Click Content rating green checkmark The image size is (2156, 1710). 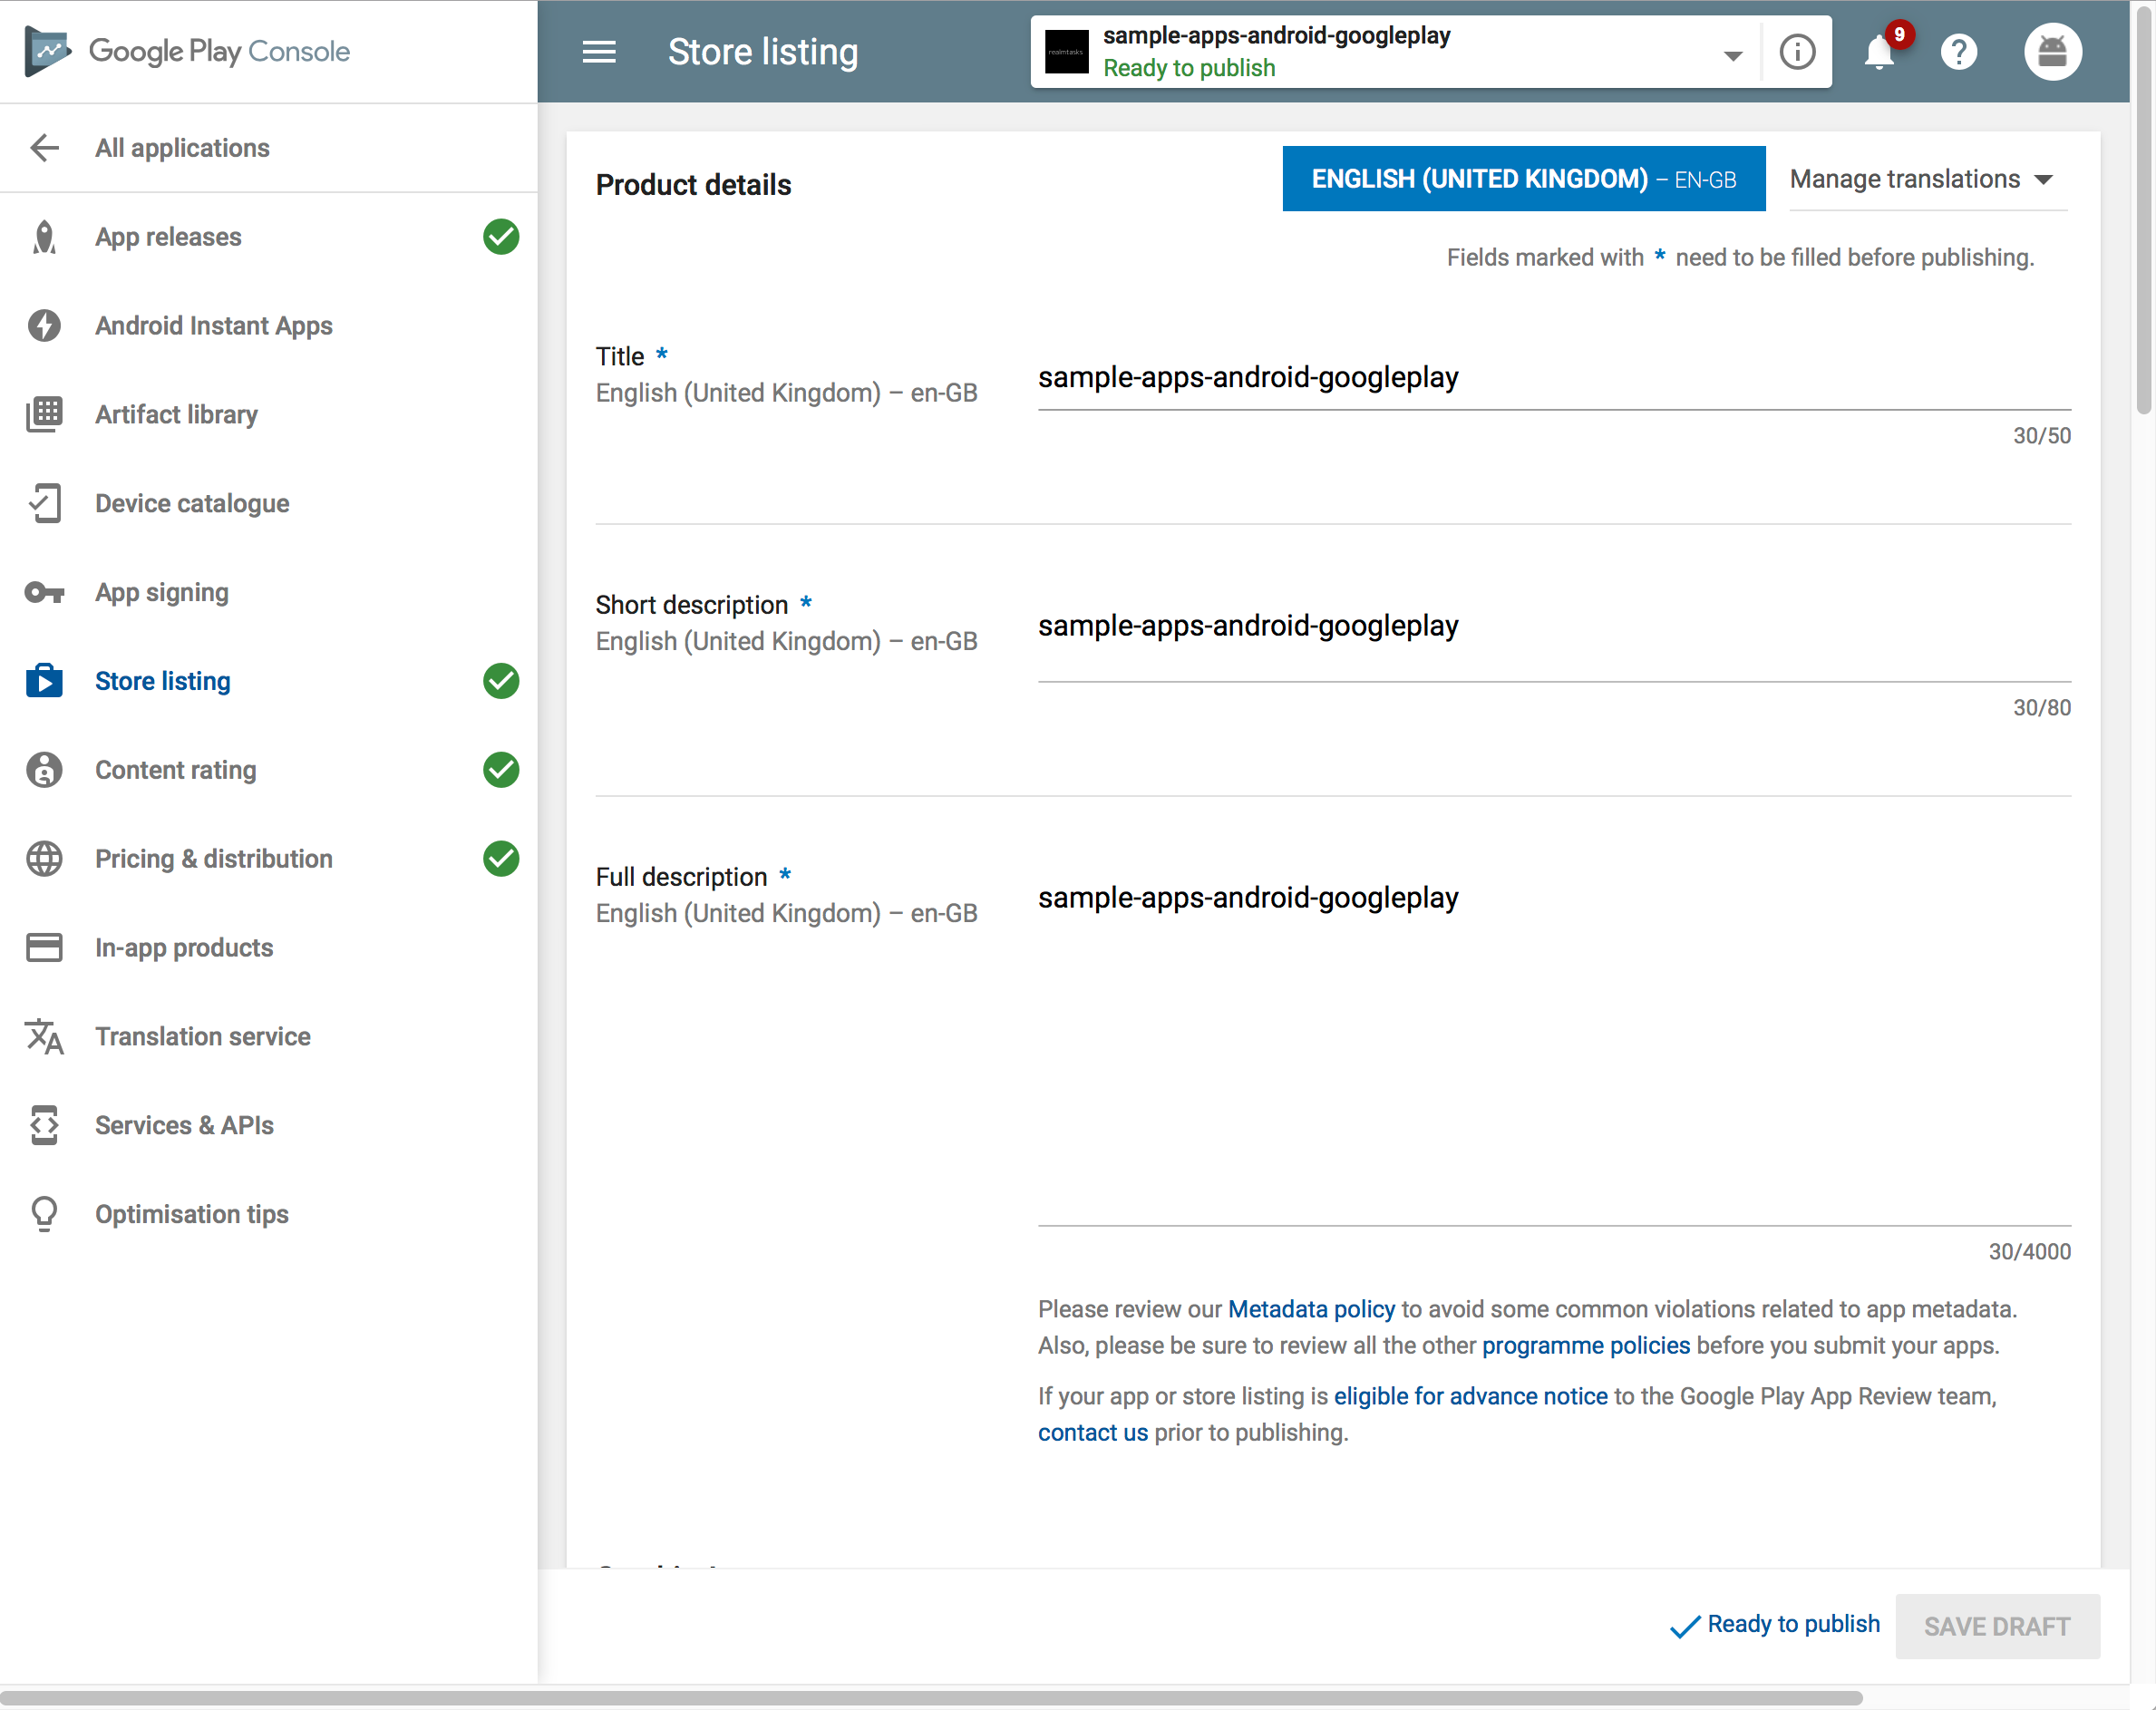coord(501,770)
